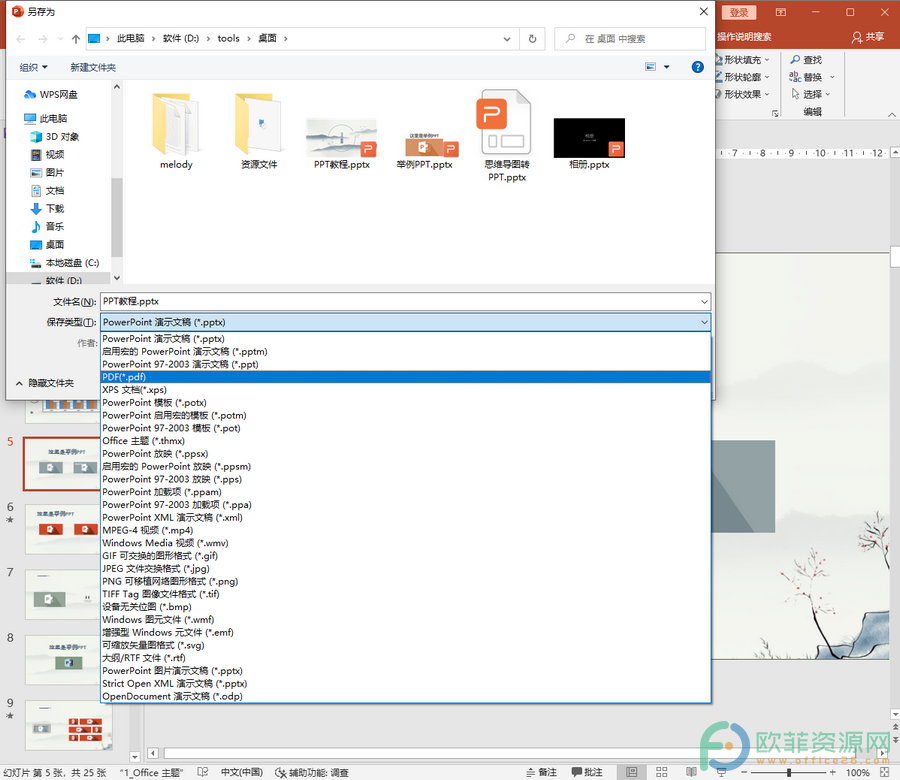900x780 pixels.
Task: Choose PDF(*.pdf) as the save type
Action: (x=406, y=377)
